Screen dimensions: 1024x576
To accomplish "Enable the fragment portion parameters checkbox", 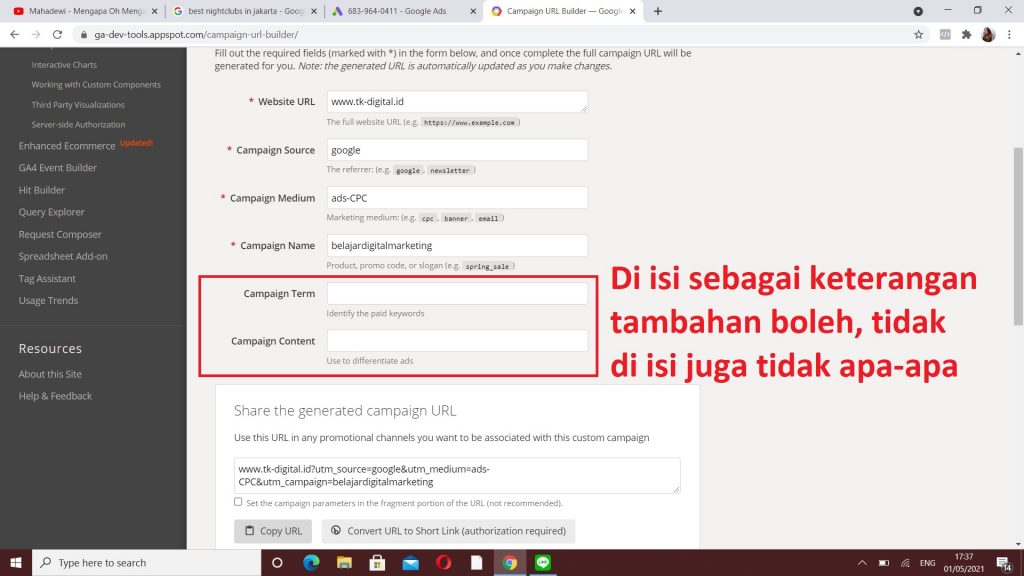I will coord(238,502).
